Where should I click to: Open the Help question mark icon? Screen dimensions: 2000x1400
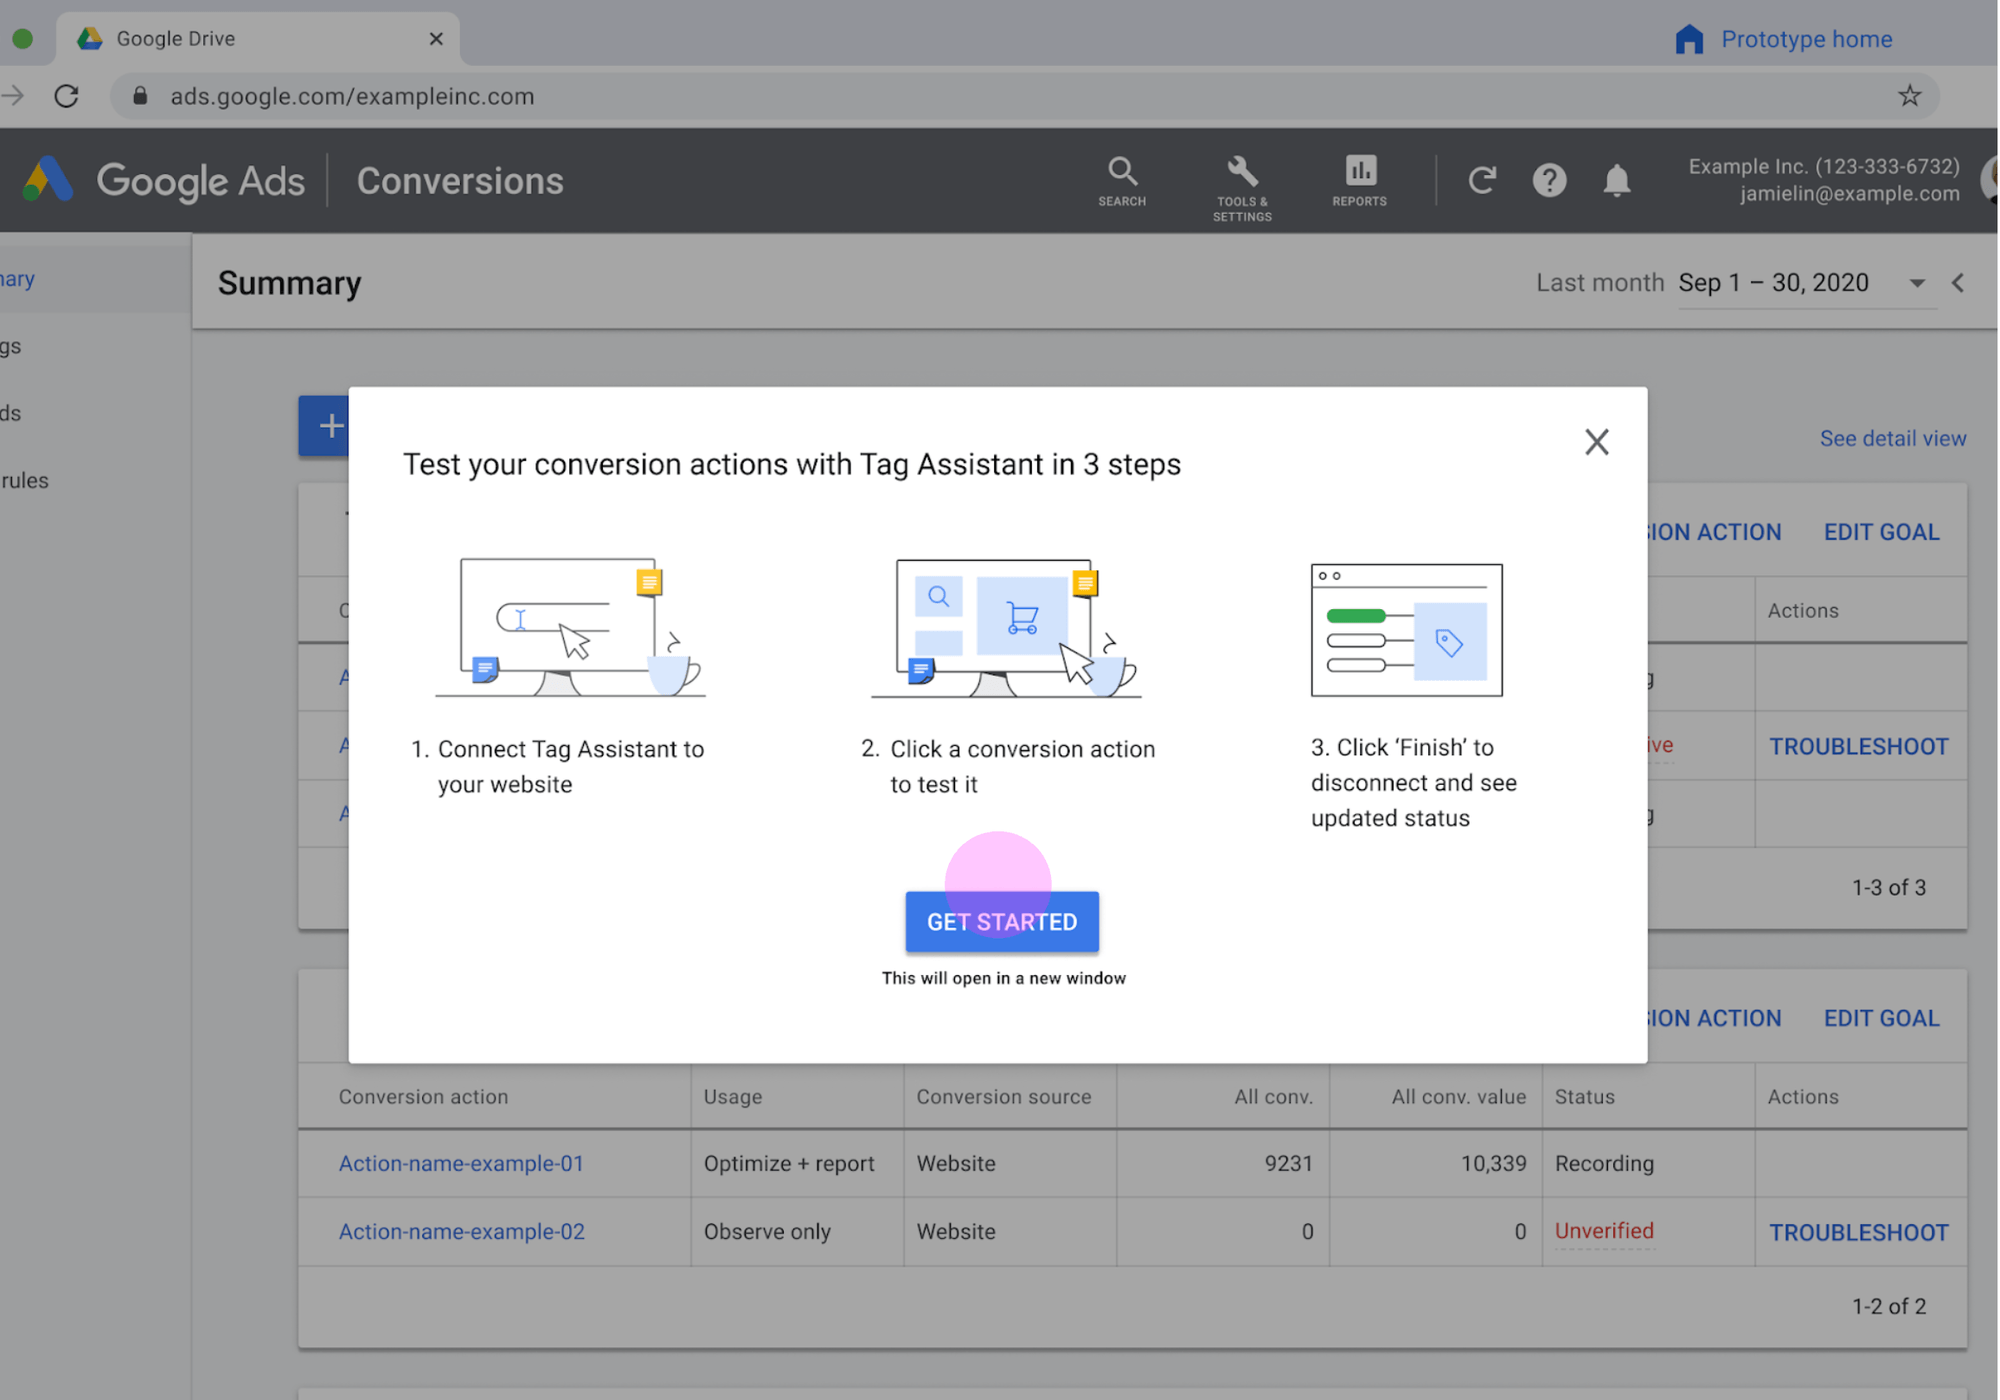(1549, 181)
